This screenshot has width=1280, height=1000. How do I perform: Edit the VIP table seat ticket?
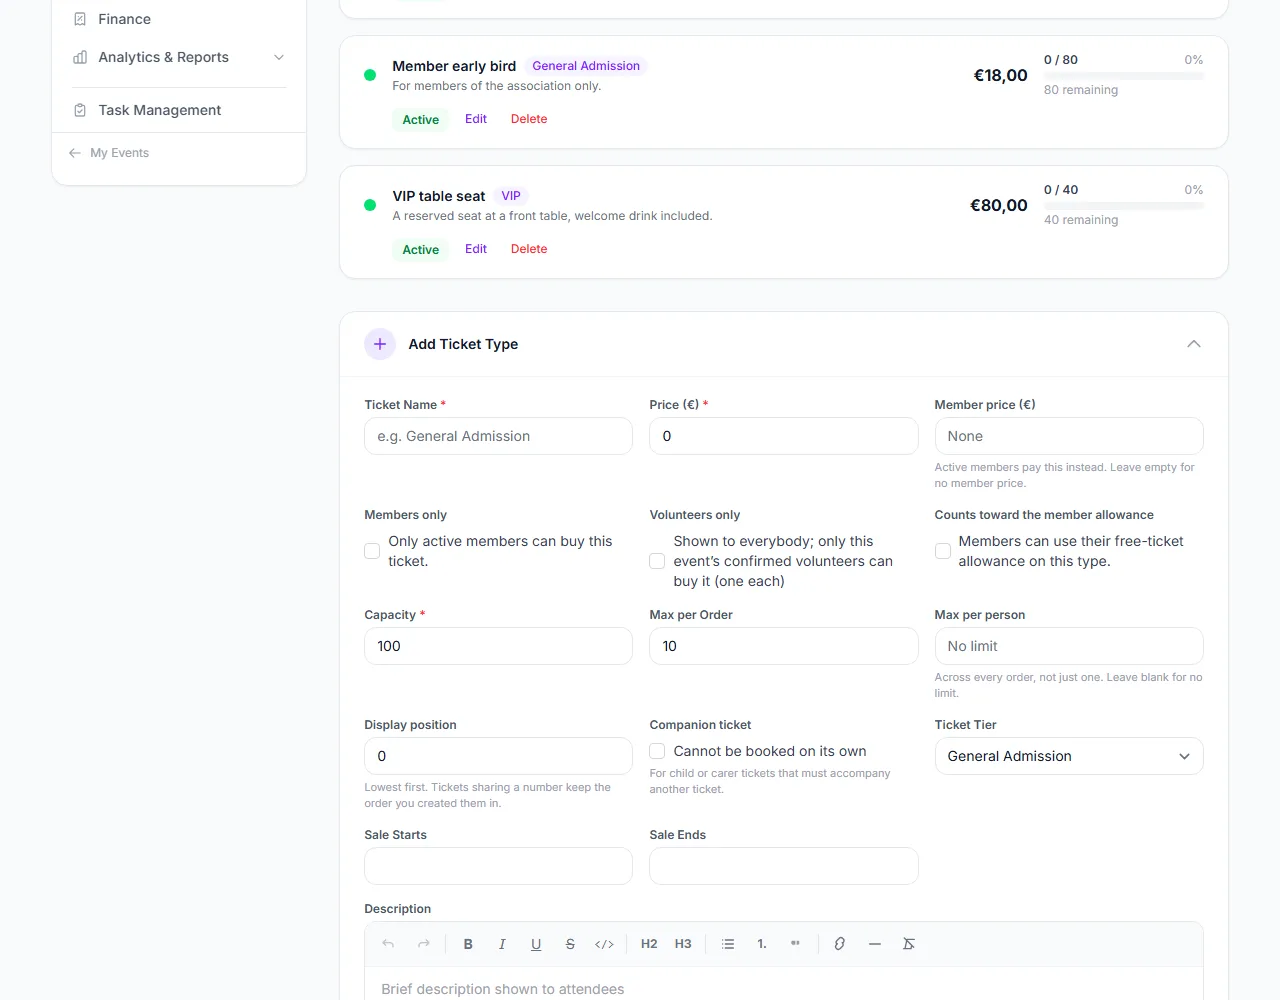(476, 249)
